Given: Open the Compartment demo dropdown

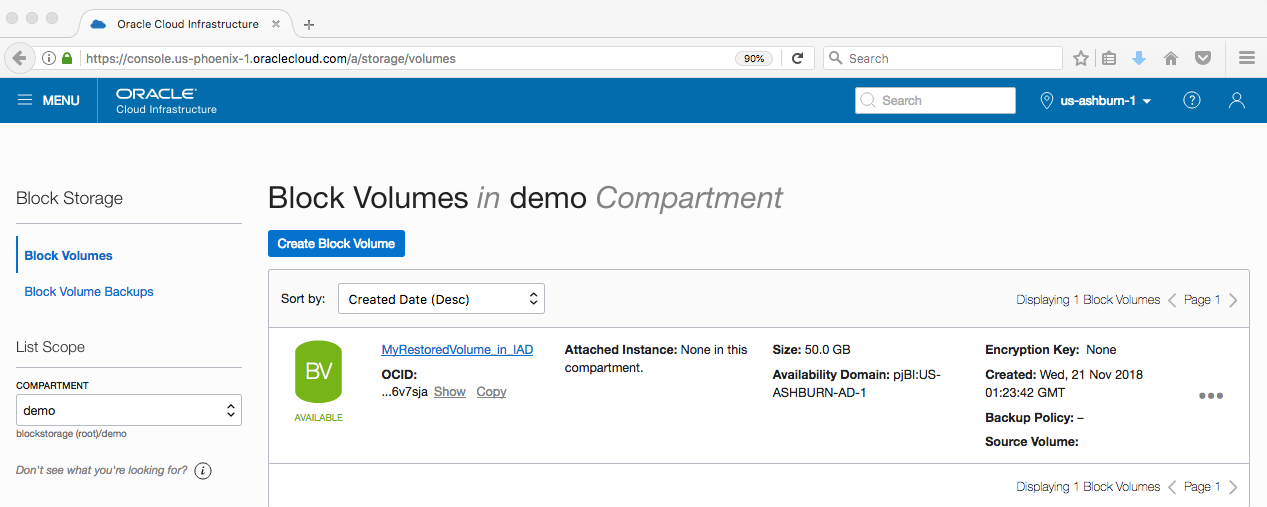Looking at the screenshot, I should click(129, 410).
